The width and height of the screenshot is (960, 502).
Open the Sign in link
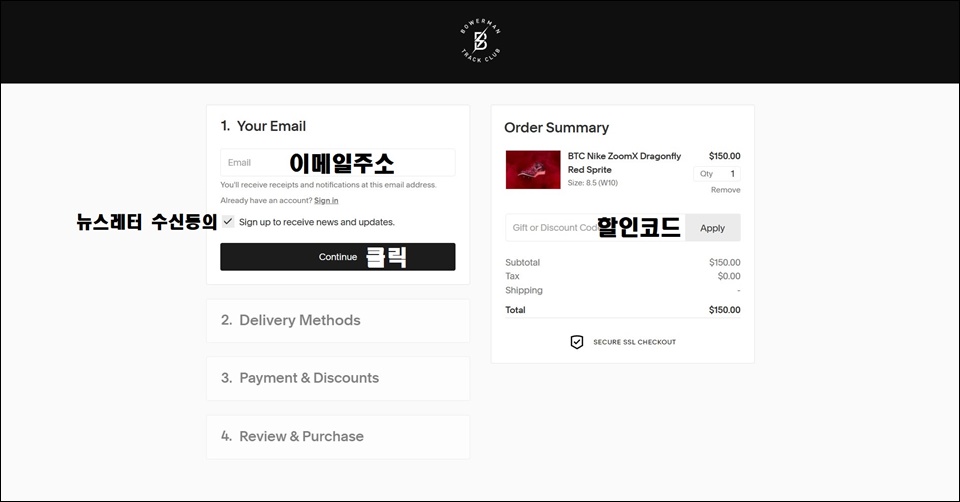(326, 200)
